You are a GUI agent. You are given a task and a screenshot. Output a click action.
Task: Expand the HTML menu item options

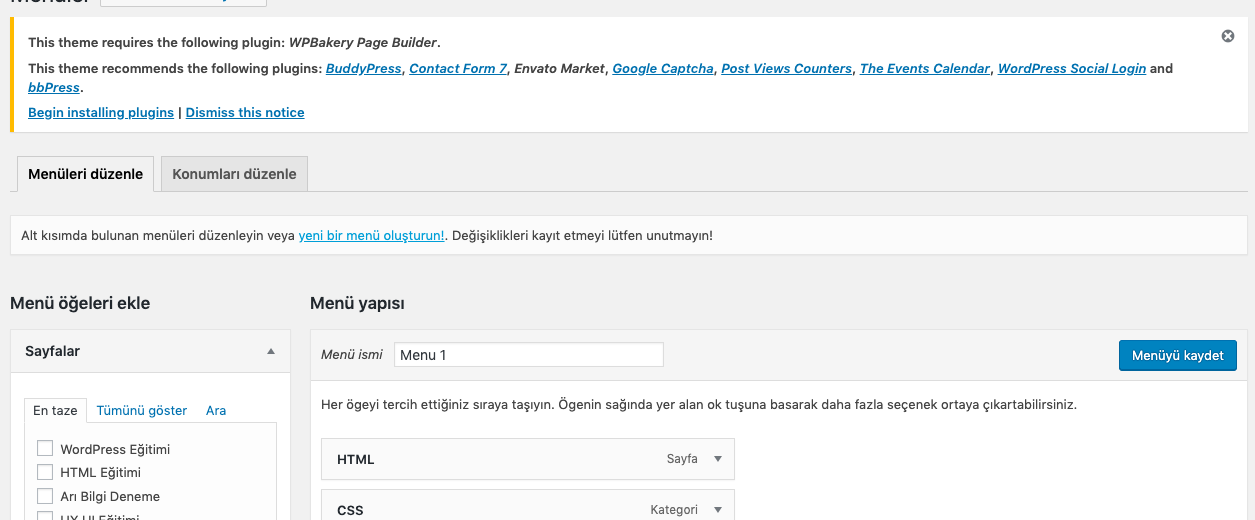(717, 459)
